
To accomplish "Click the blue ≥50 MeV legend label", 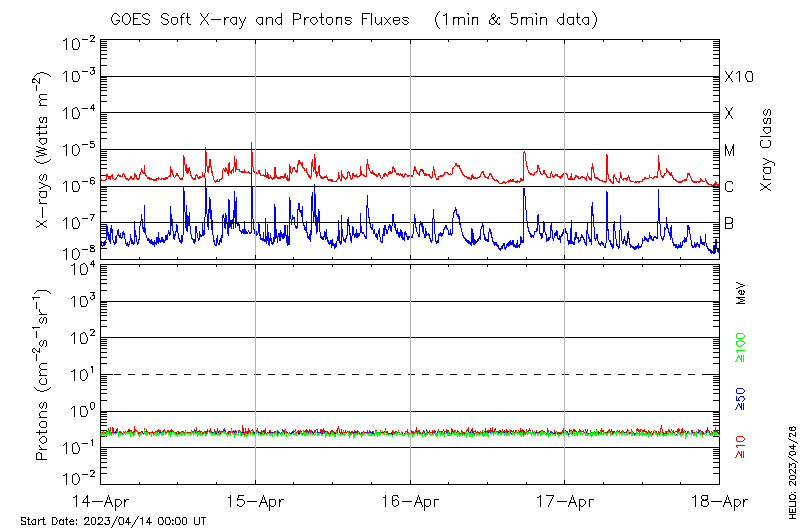I will [741, 398].
